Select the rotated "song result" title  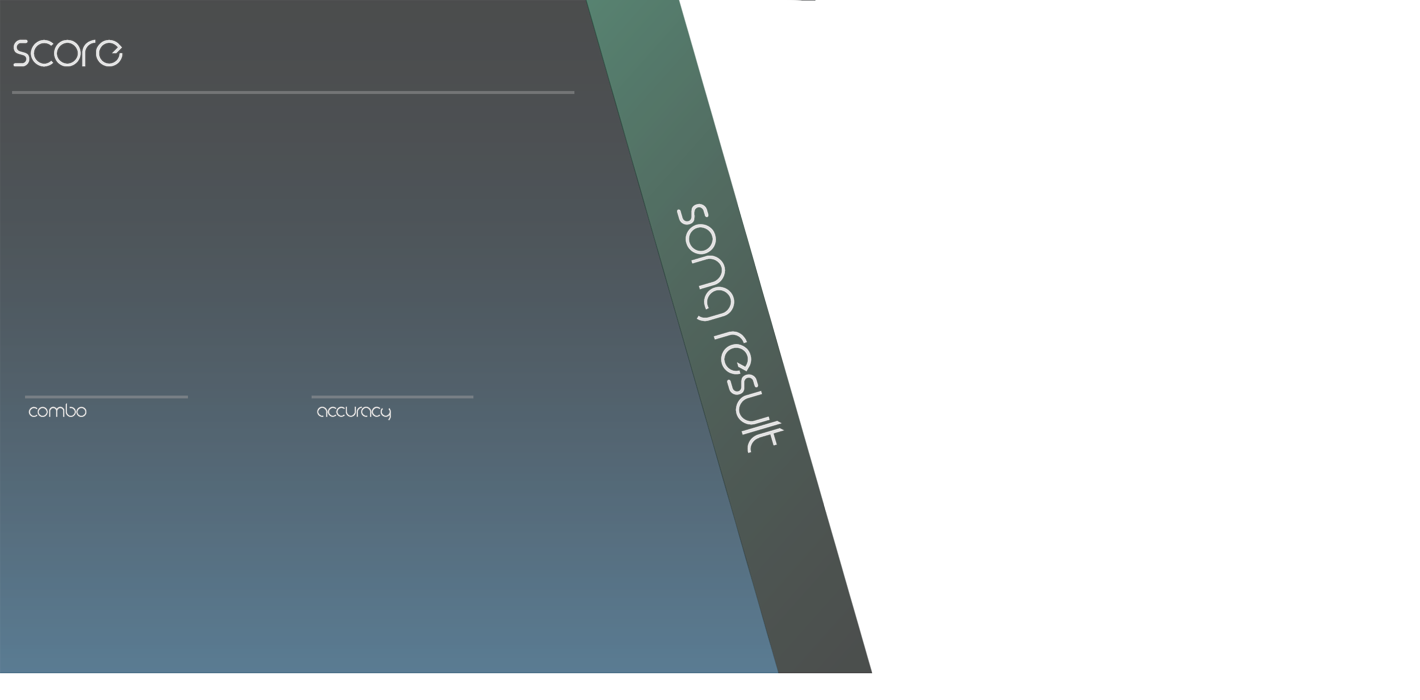click(728, 327)
